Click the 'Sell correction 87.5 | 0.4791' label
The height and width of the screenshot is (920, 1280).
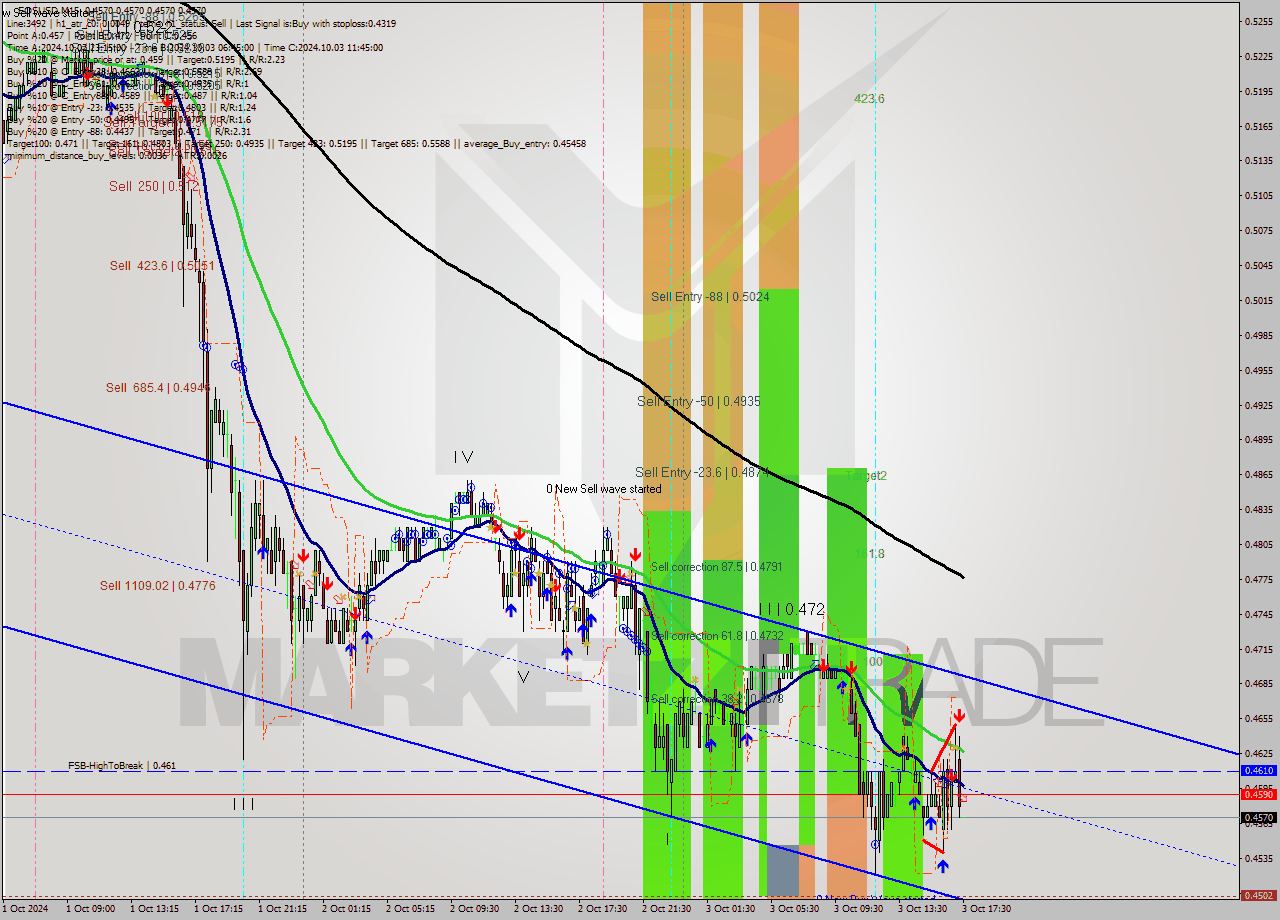coord(716,566)
